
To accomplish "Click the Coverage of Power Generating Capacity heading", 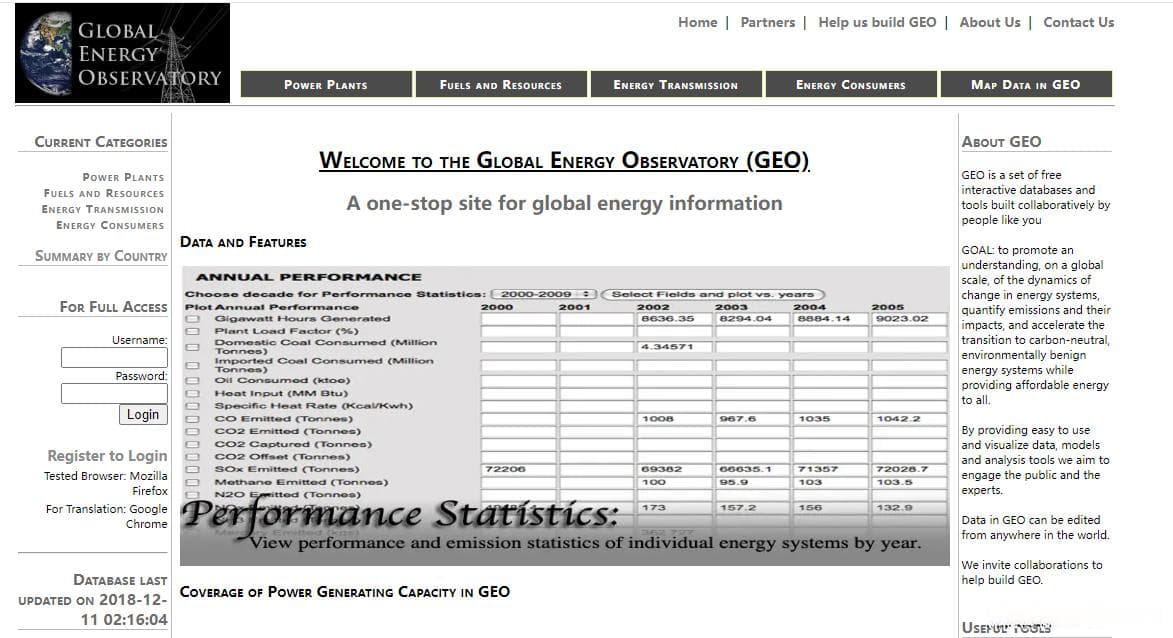I will (345, 592).
